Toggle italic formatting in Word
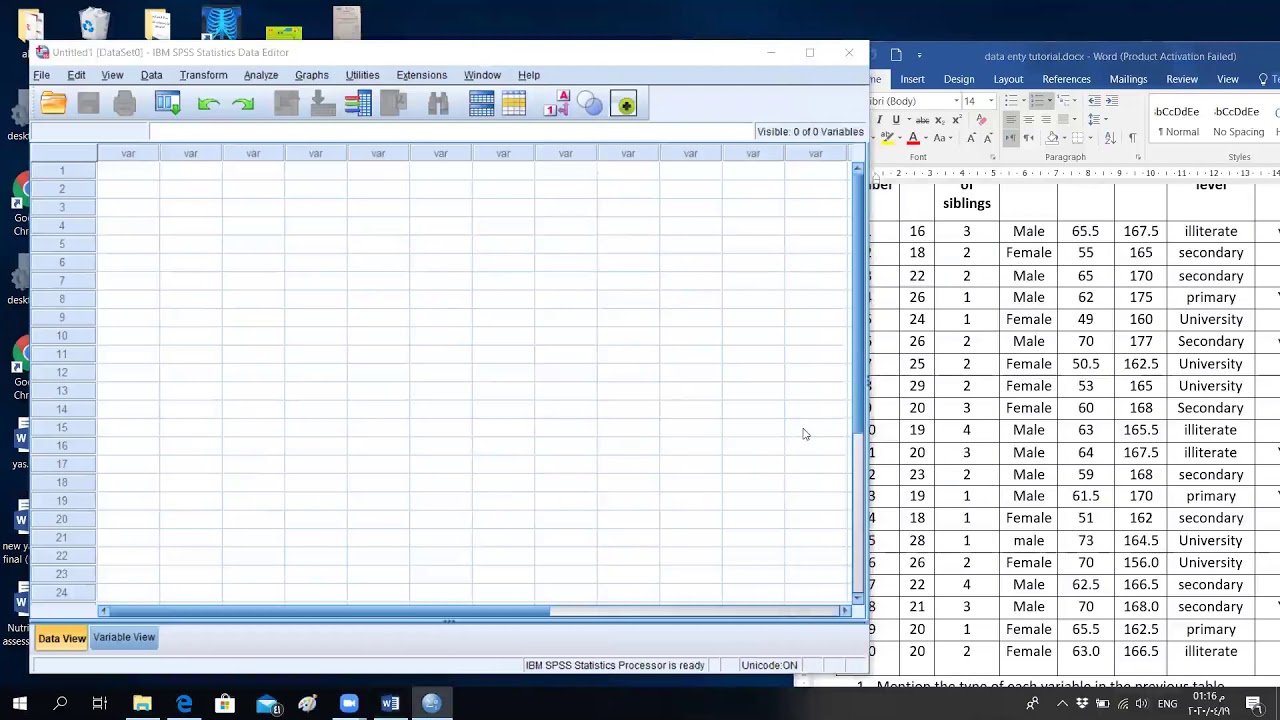1280x720 pixels. [879, 119]
